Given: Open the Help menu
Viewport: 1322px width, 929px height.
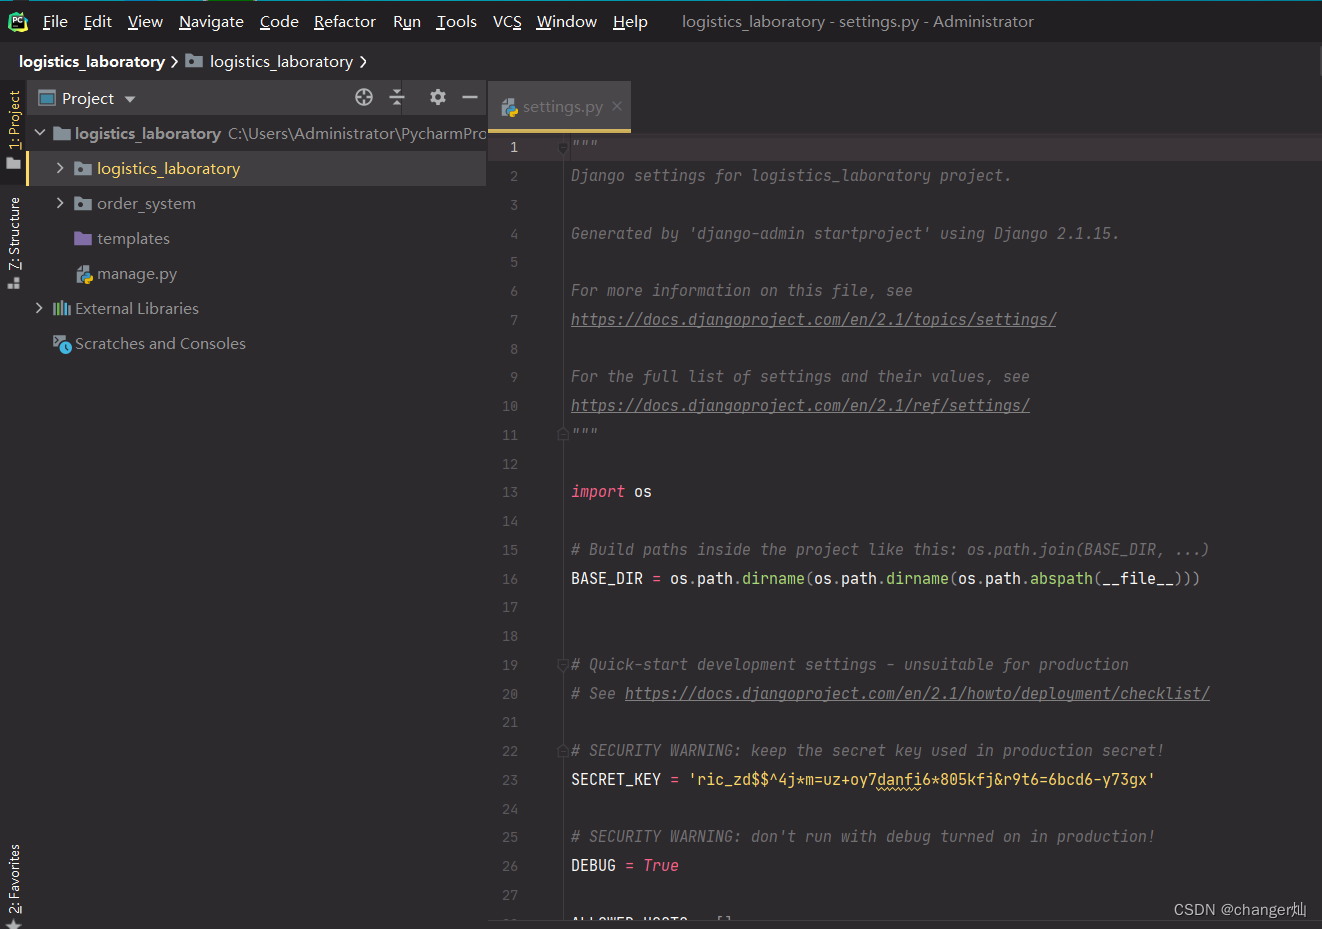Looking at the screenshot, I should coord(630,22).
